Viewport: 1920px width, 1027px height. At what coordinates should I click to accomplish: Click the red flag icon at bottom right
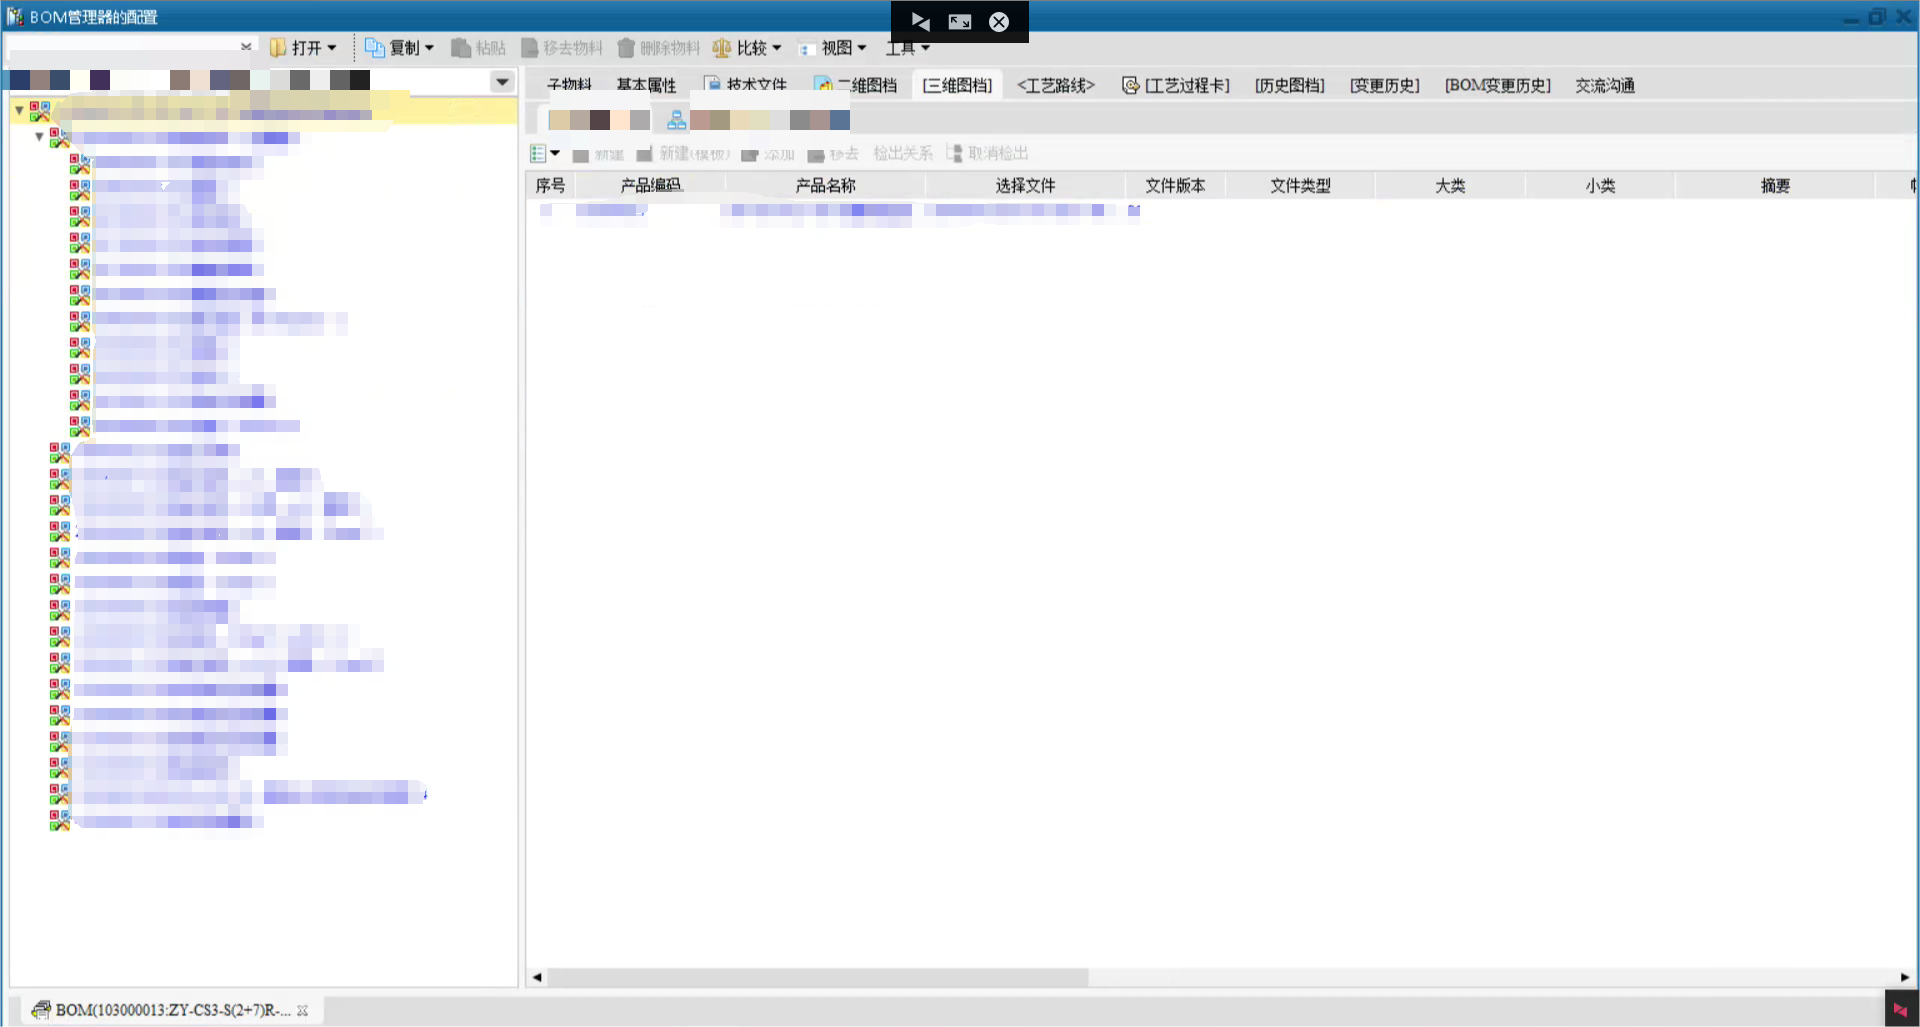coord(1900,1010)
